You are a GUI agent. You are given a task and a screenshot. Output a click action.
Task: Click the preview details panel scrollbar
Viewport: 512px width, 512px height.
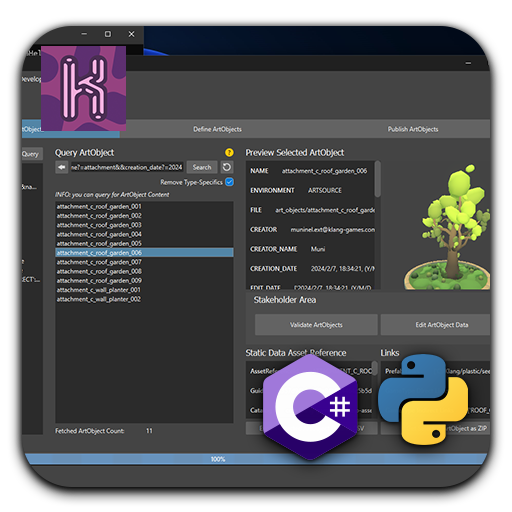pyautogui.click(x=377, y=179)
